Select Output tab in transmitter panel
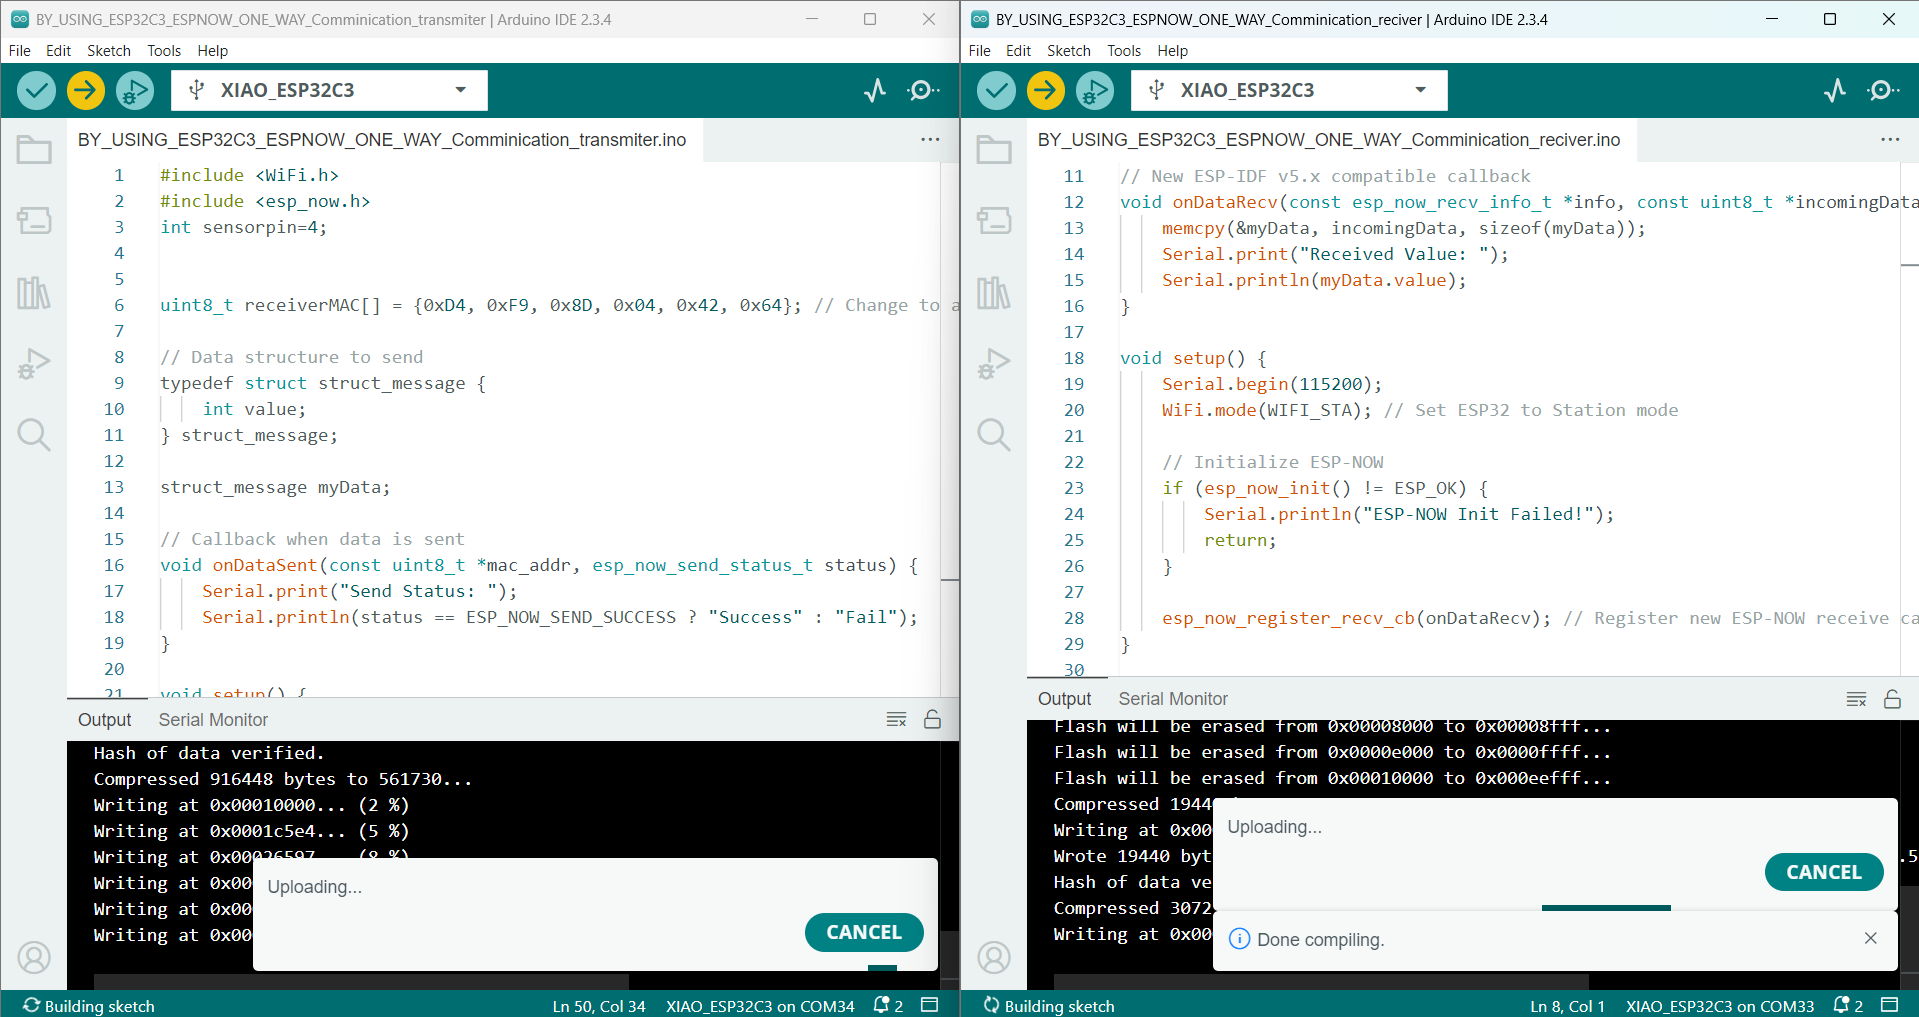This screenshot has width=1919, height=1017. pos(105,720)
